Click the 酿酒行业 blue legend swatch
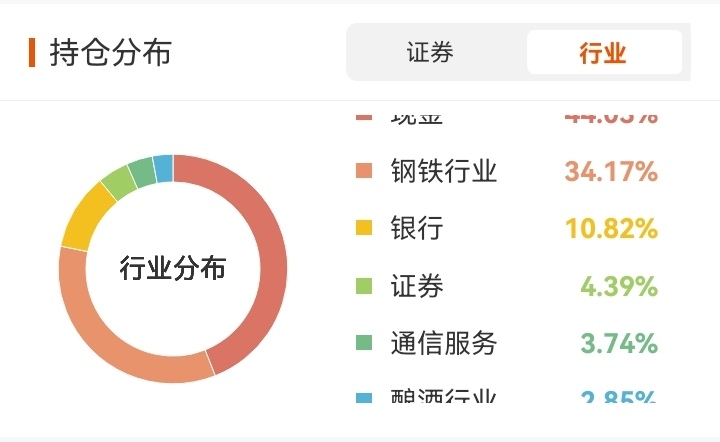Screen dimensions: 720x442 364,398
